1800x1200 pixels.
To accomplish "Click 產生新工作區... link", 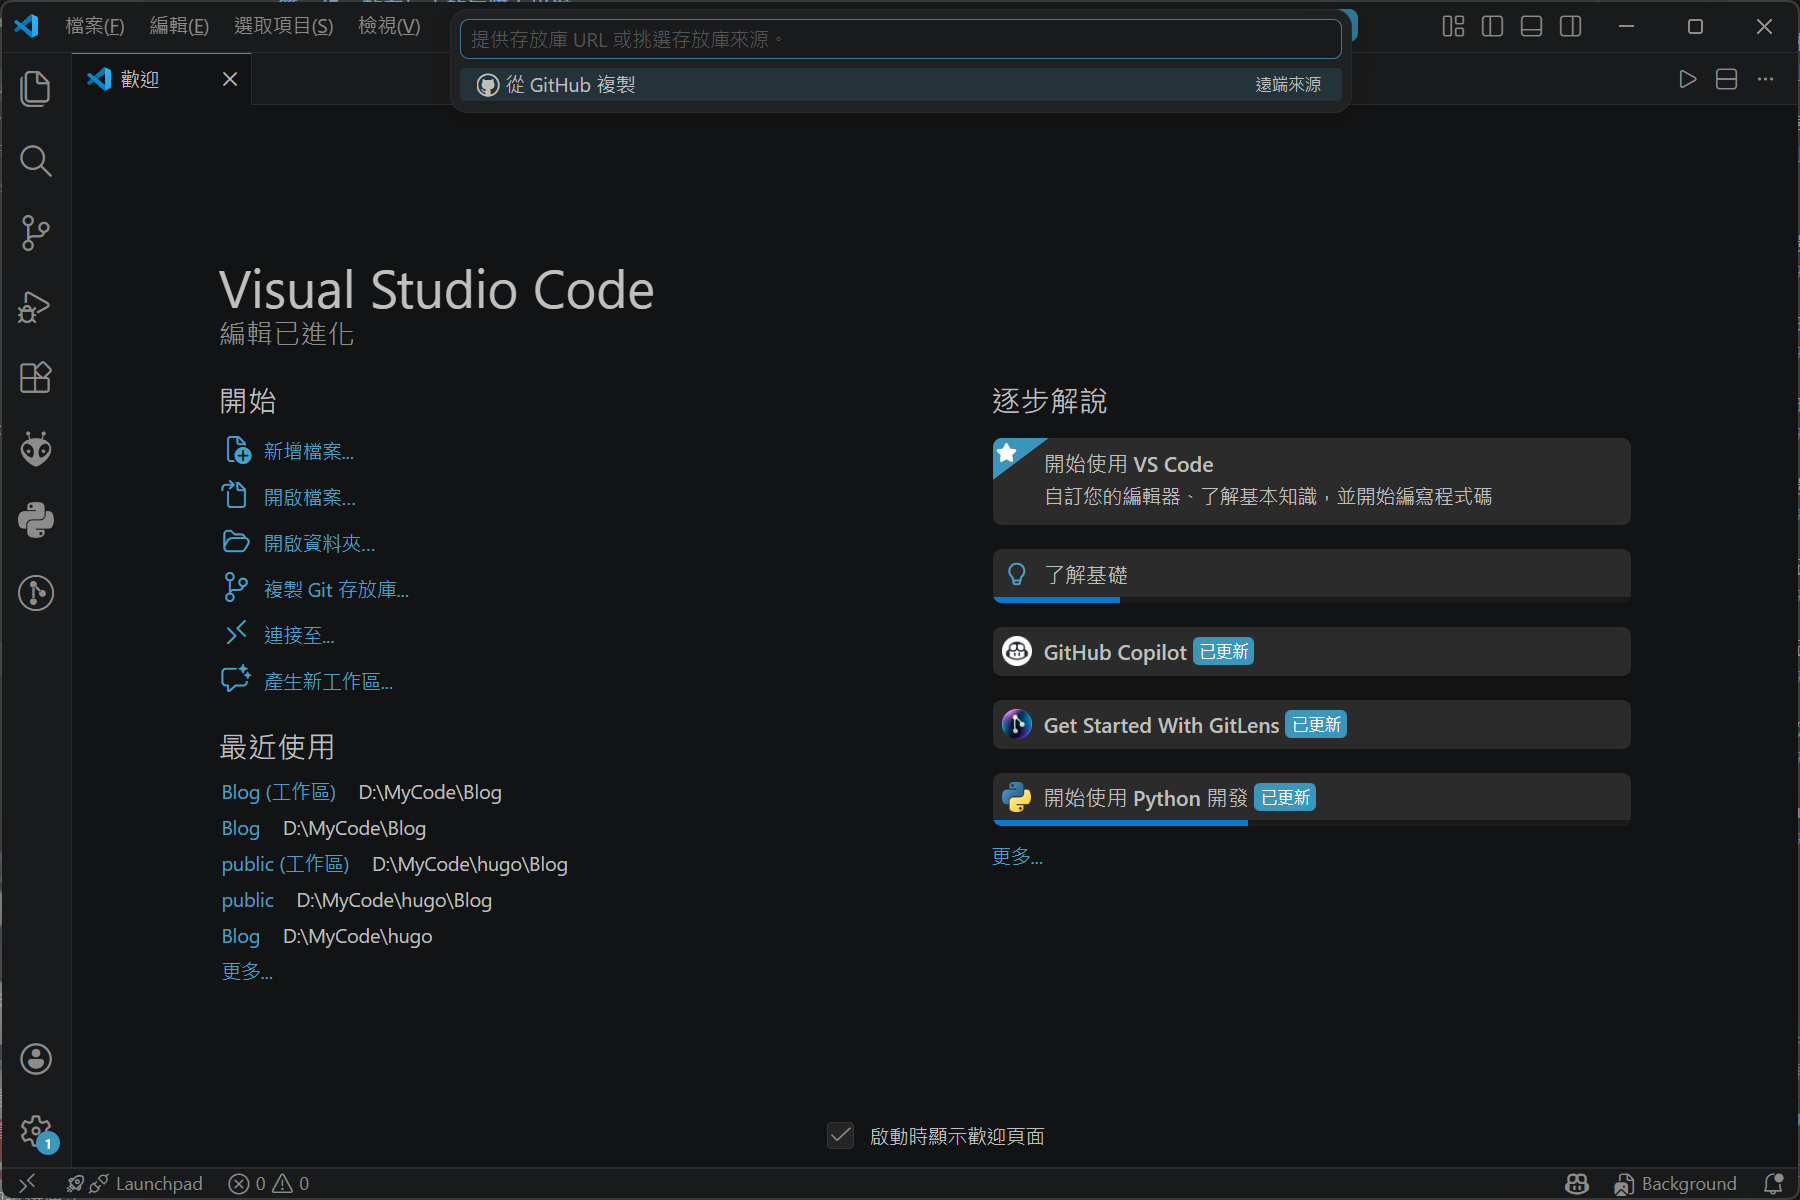I will [x=328, y=682].
